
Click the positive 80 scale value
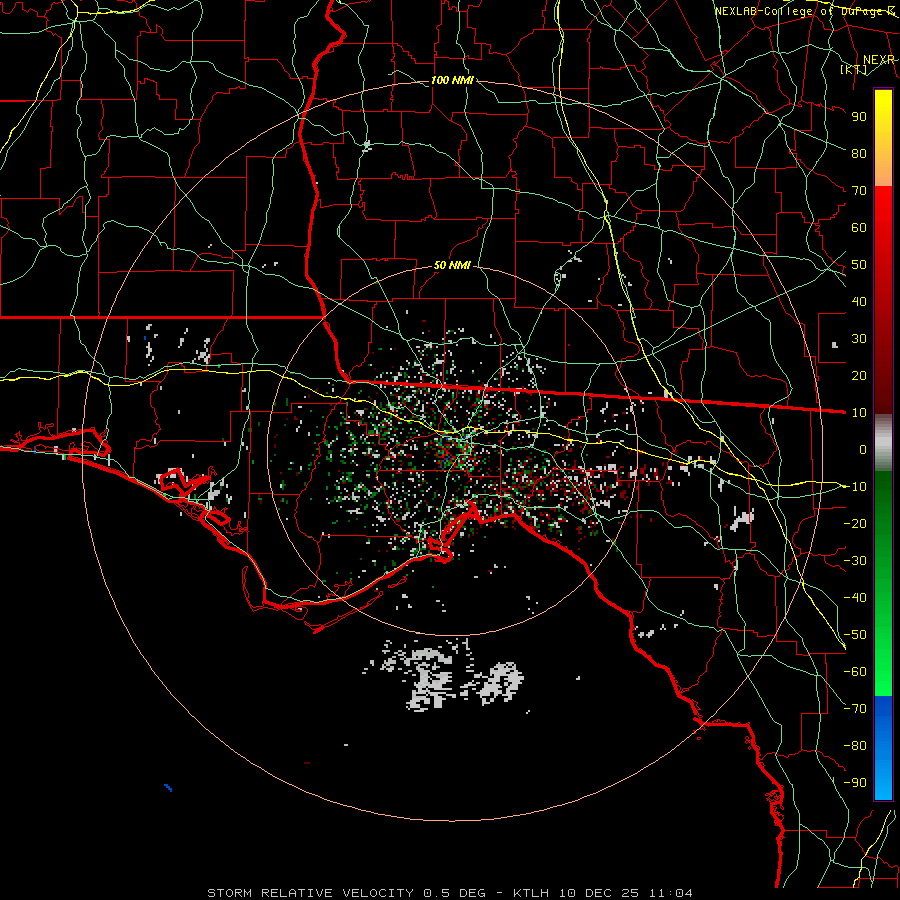coord(859,153)
